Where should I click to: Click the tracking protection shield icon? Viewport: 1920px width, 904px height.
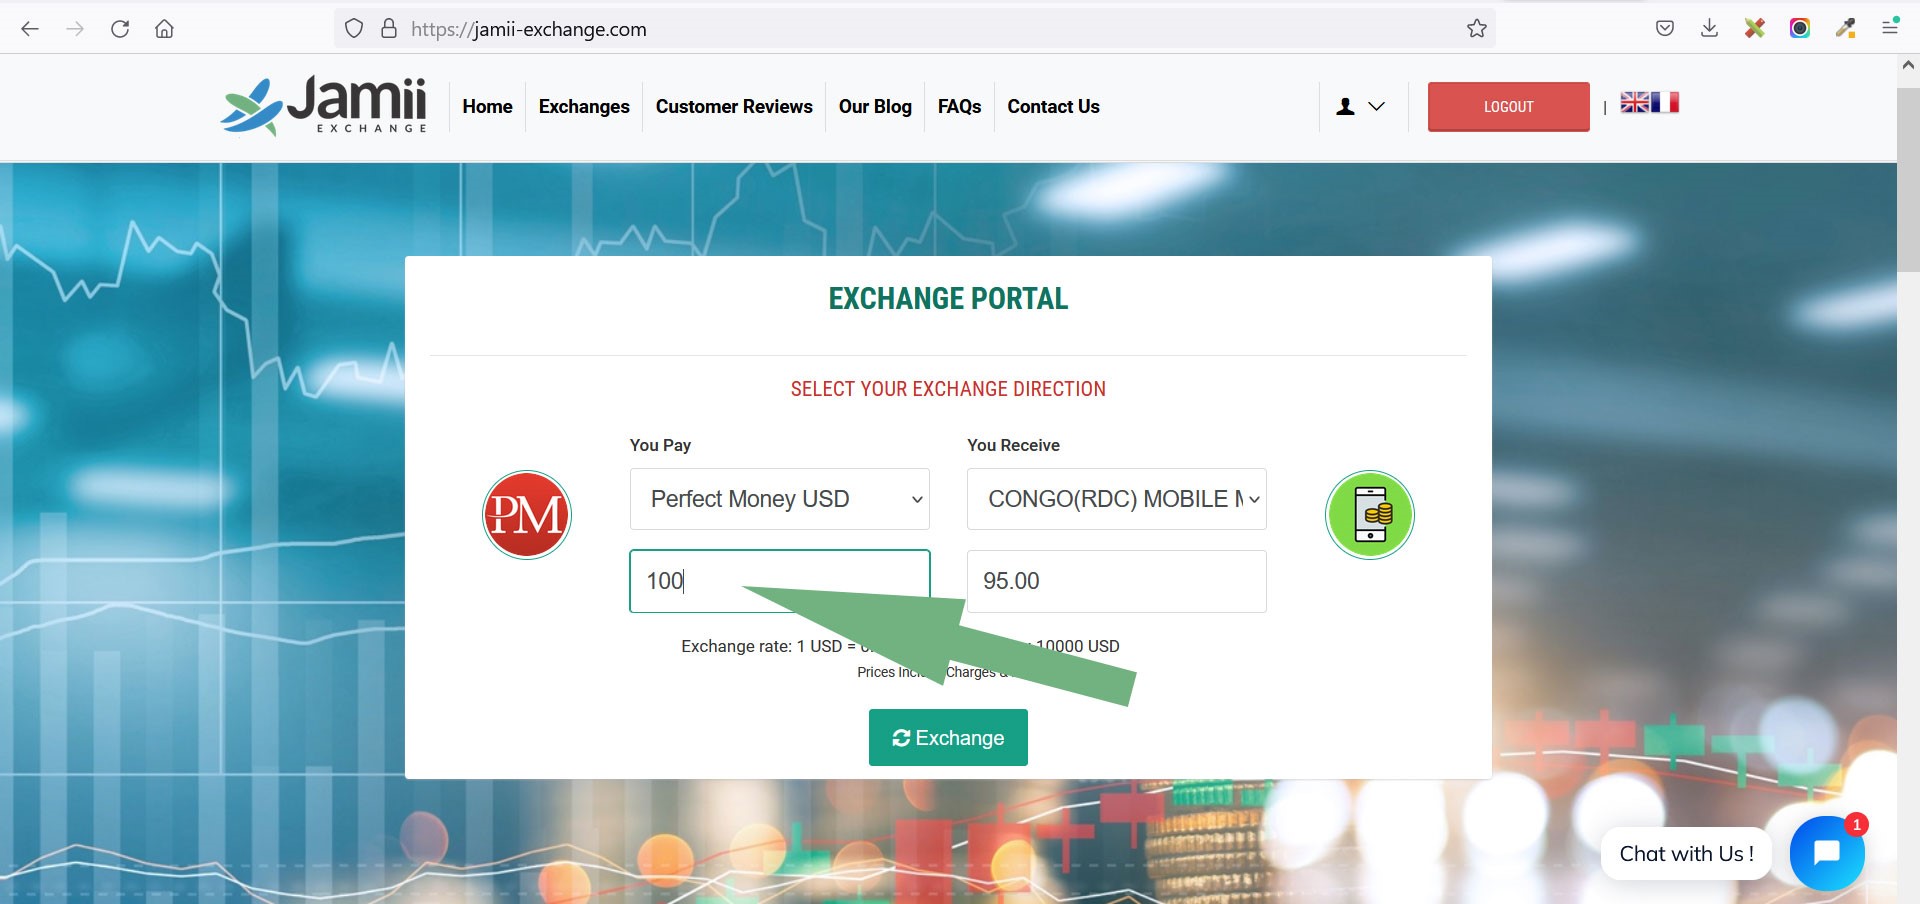(354, 29)
